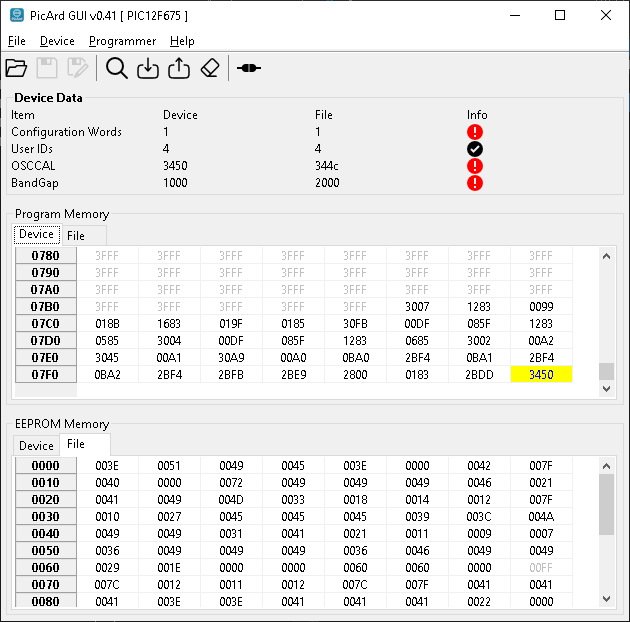Select the 2BDD cell in row 07F0
630x622 pixels.
tap(479, 374)
